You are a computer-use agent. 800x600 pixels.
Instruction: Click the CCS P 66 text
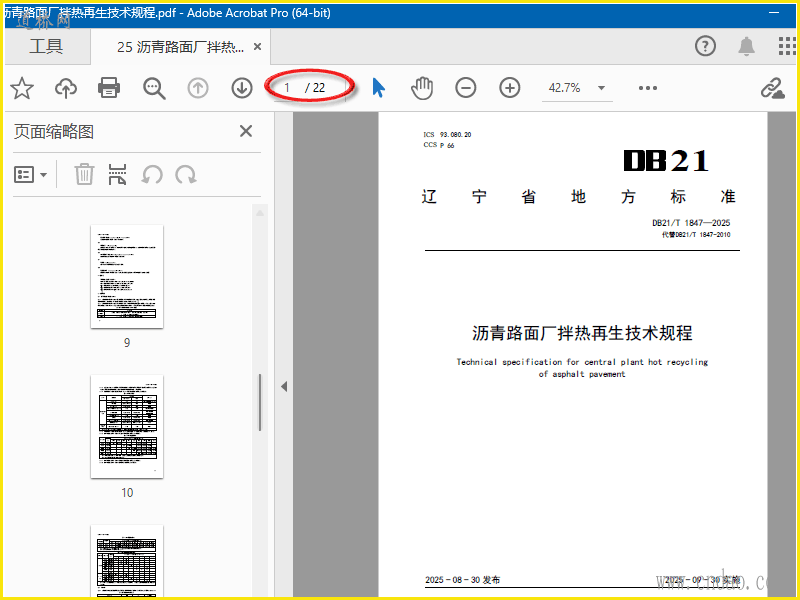[439, 145]
